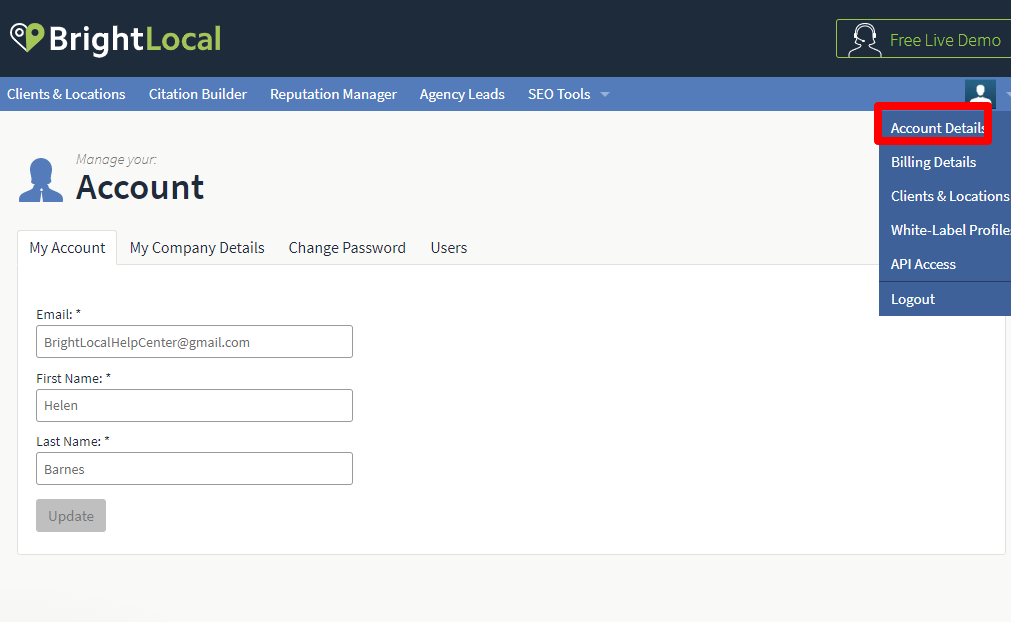Open Reputation Manager

[x=333, y=94]
